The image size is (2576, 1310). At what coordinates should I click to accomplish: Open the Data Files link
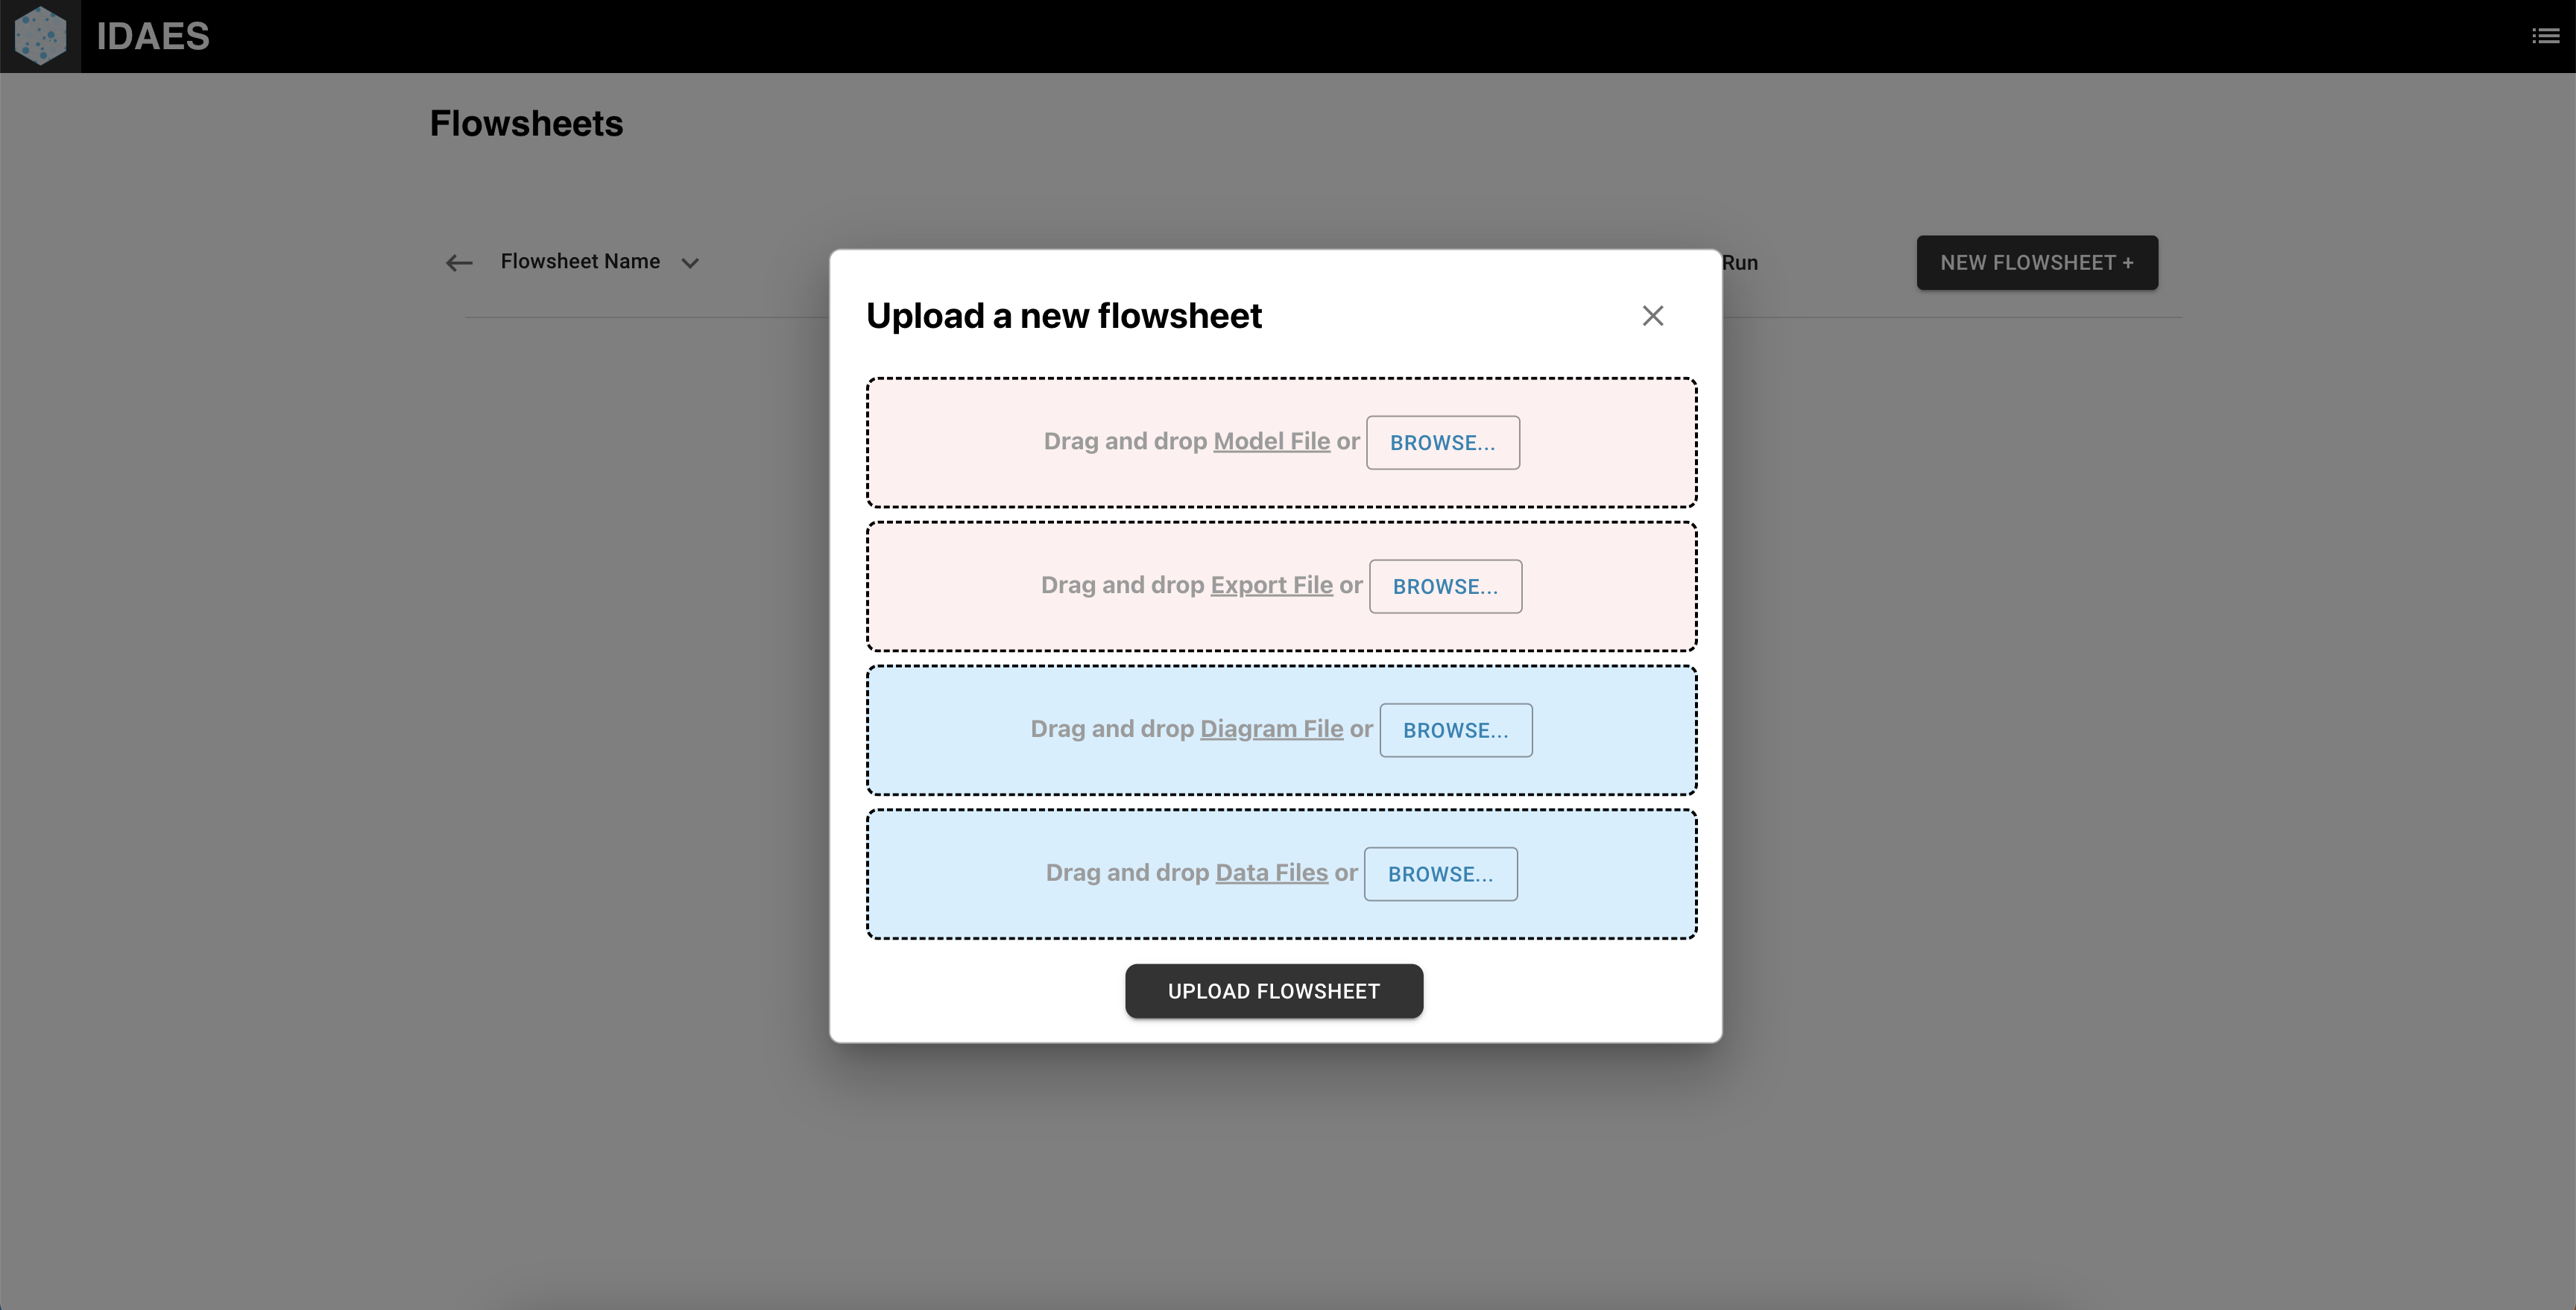coord(1271,873)
